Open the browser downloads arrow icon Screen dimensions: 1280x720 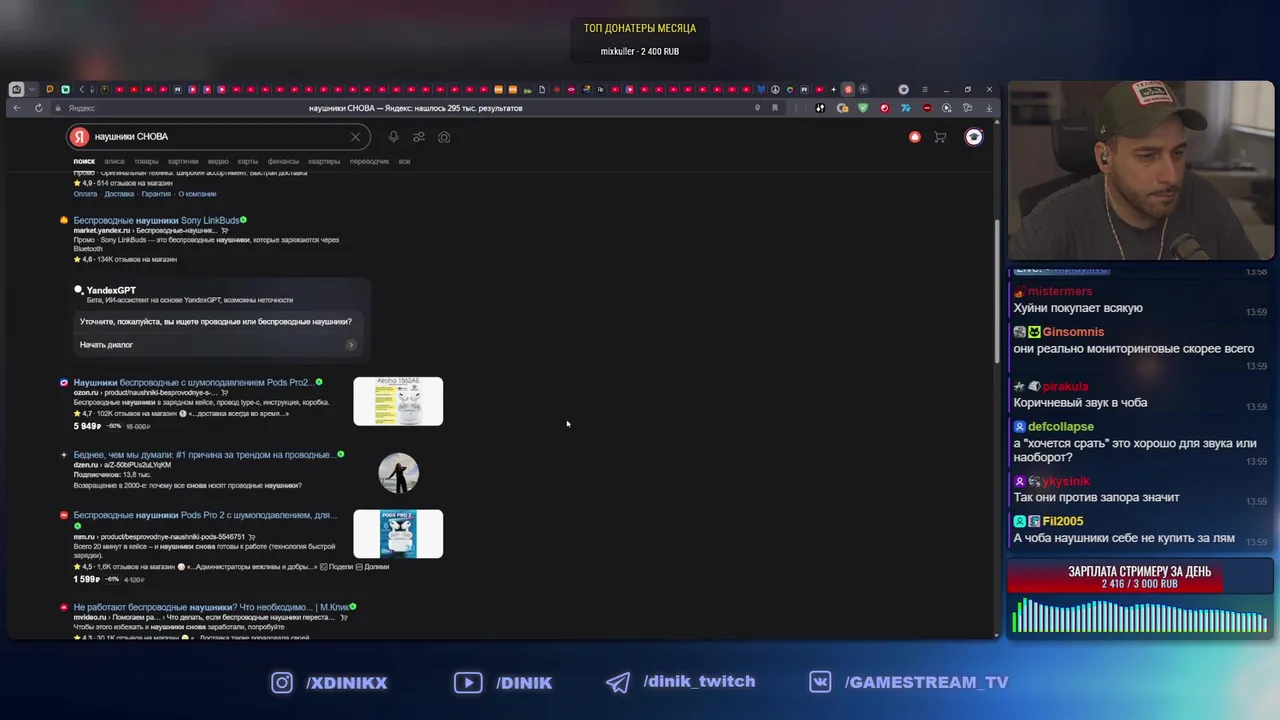coord(989,108)
